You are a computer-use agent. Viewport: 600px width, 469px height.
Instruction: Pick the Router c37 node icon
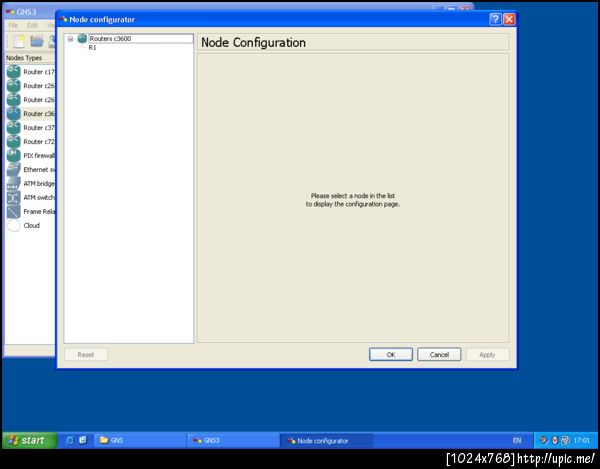(13, 128)
